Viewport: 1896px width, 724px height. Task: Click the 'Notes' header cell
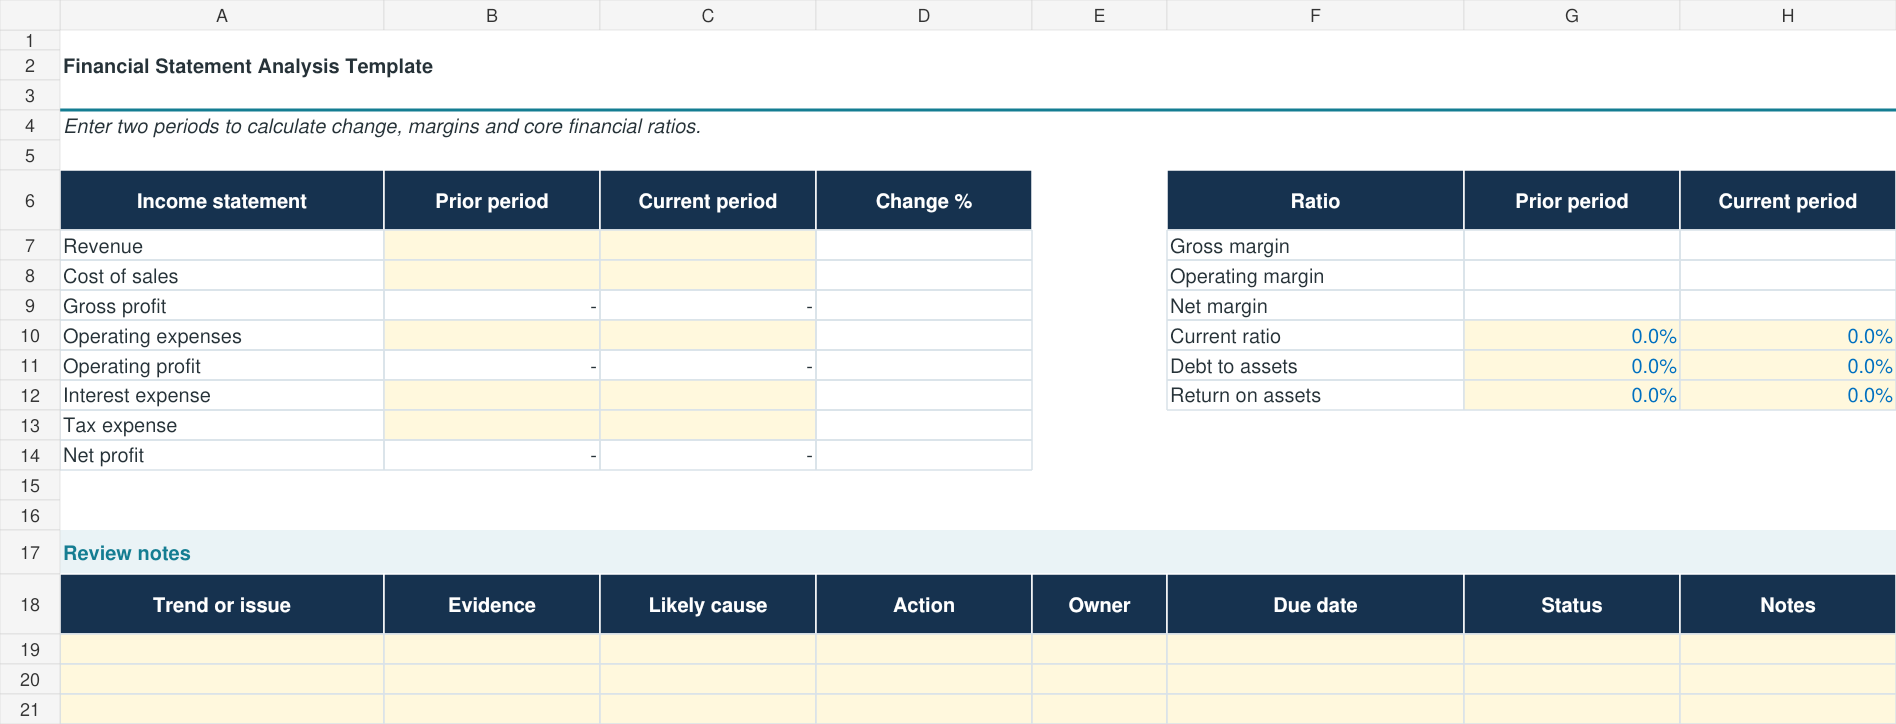pyautogui.click(x=1788, y=605)
